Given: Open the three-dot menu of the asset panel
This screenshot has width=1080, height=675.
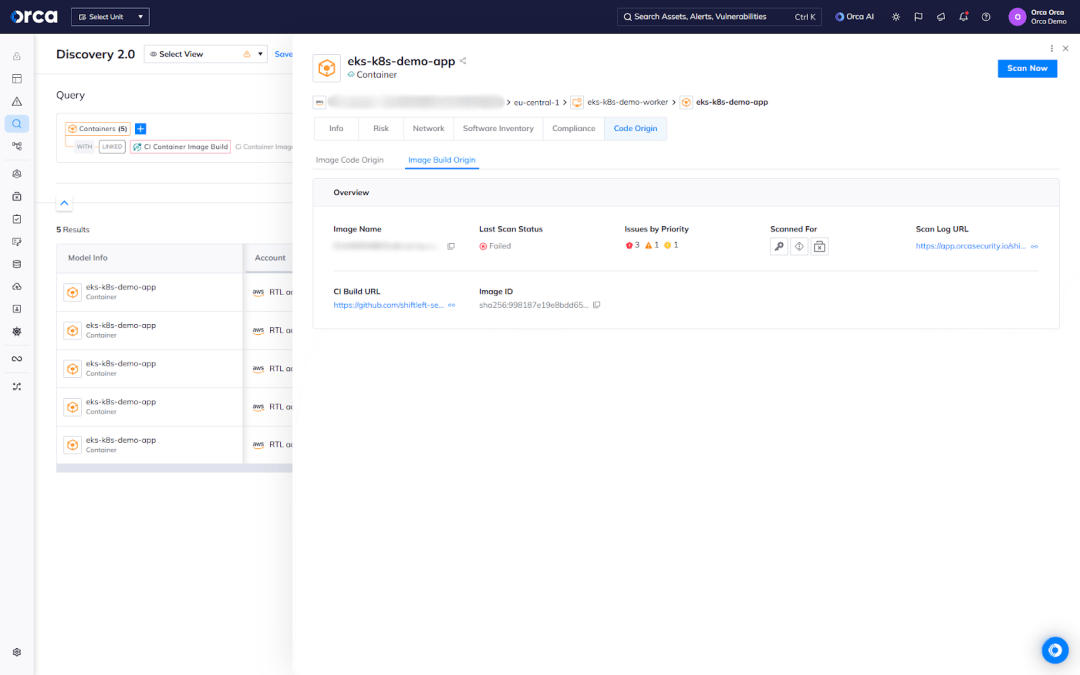Looking at the screenshot, I should [x=1051, y=48].
